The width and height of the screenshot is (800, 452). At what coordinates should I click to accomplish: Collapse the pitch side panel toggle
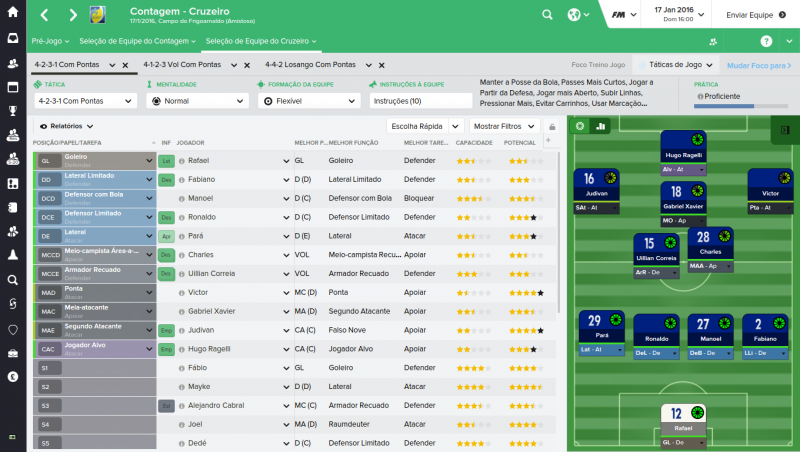785,130
